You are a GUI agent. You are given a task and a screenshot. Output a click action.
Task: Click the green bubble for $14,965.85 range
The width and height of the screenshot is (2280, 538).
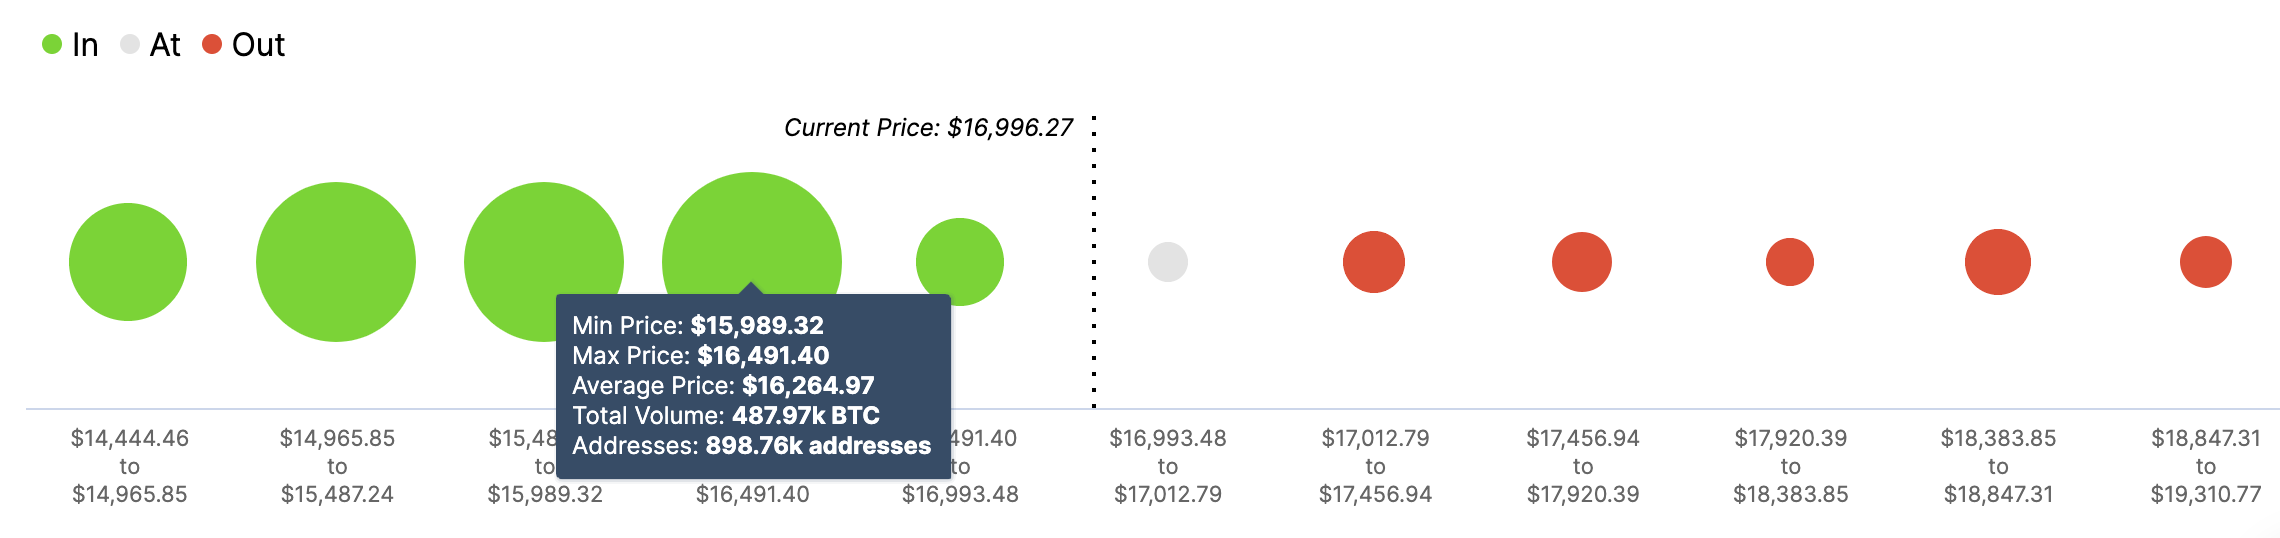pyautogui.click(x=336, y=262)
